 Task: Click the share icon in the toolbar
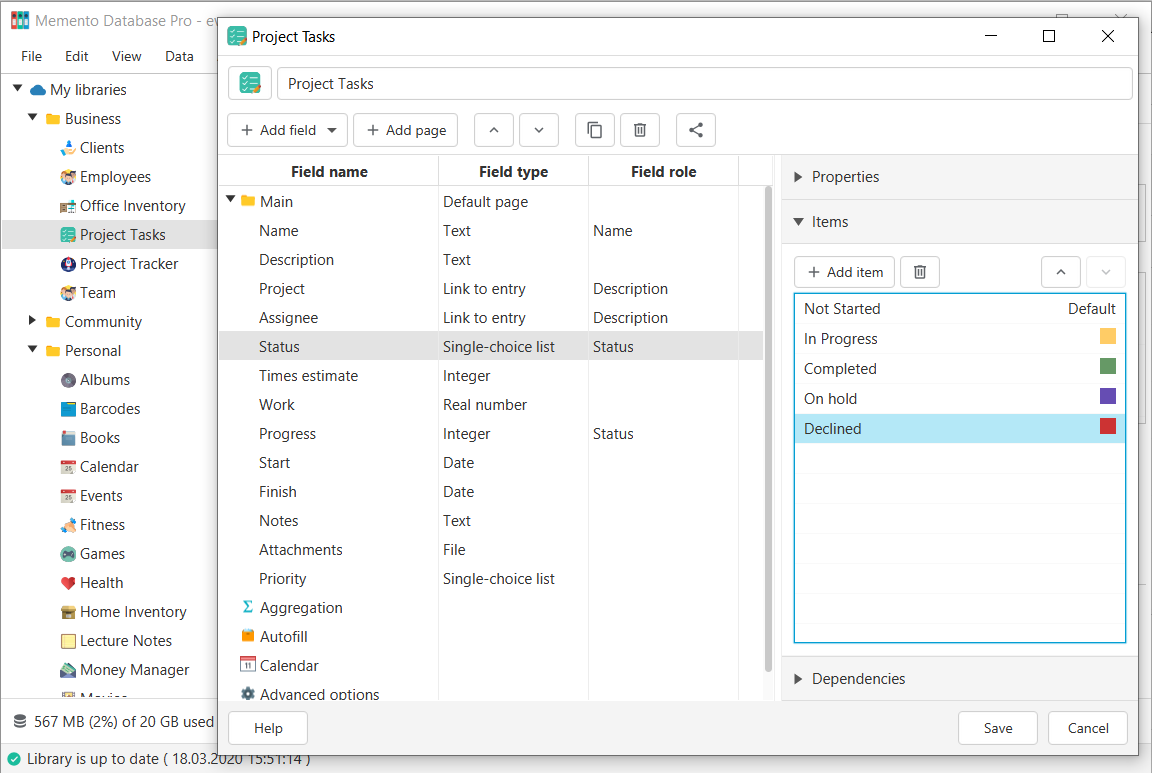[696, 130]
